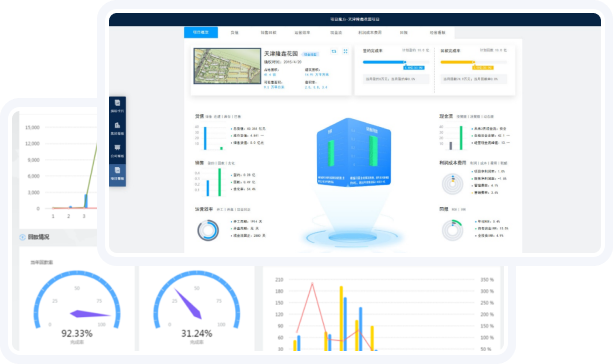Click the blue 3D cube in center
The width and height of the screenshot is (613, 364).
click(x=354, y=152)
